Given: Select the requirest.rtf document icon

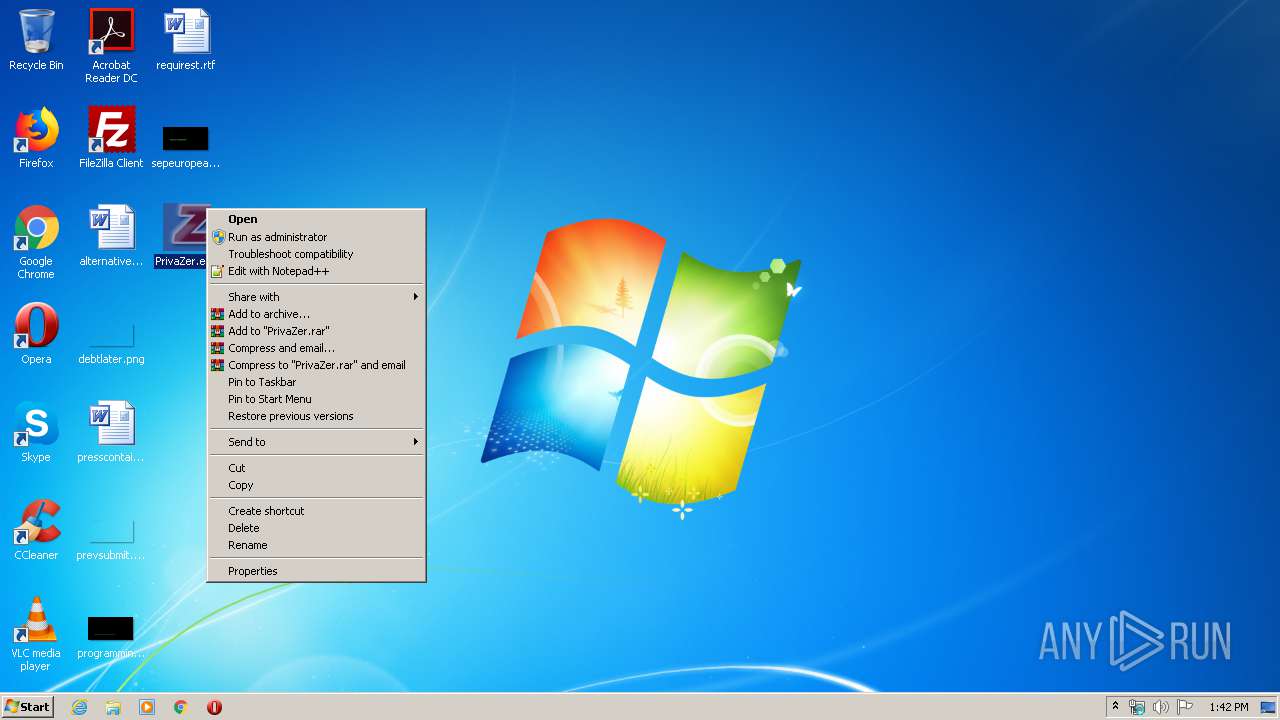Looking at the screenshot, I should click(186, 40).
